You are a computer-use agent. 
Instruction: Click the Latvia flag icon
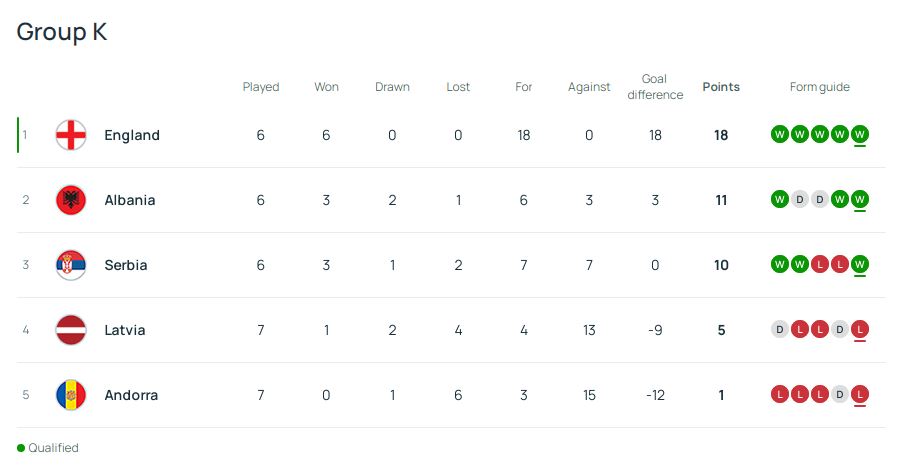pos(71,330)
